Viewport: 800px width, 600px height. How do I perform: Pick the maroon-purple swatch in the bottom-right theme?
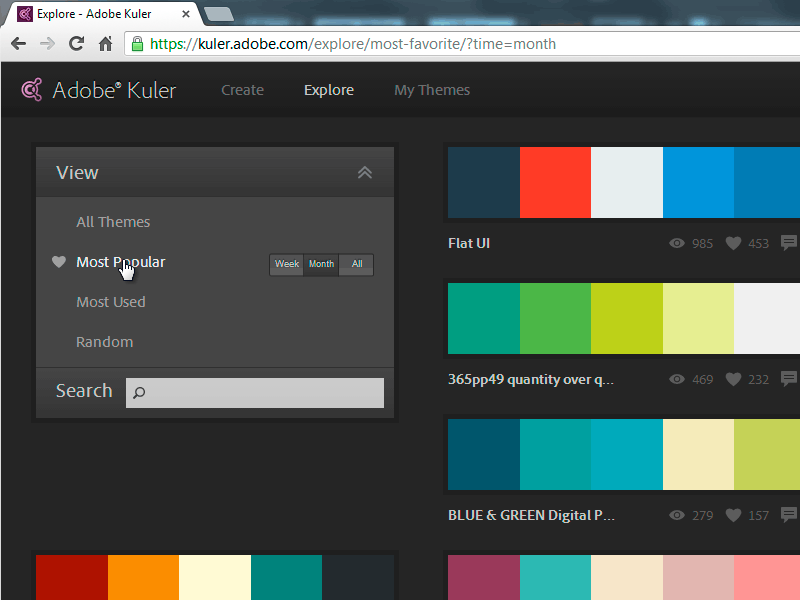[484, 578]
